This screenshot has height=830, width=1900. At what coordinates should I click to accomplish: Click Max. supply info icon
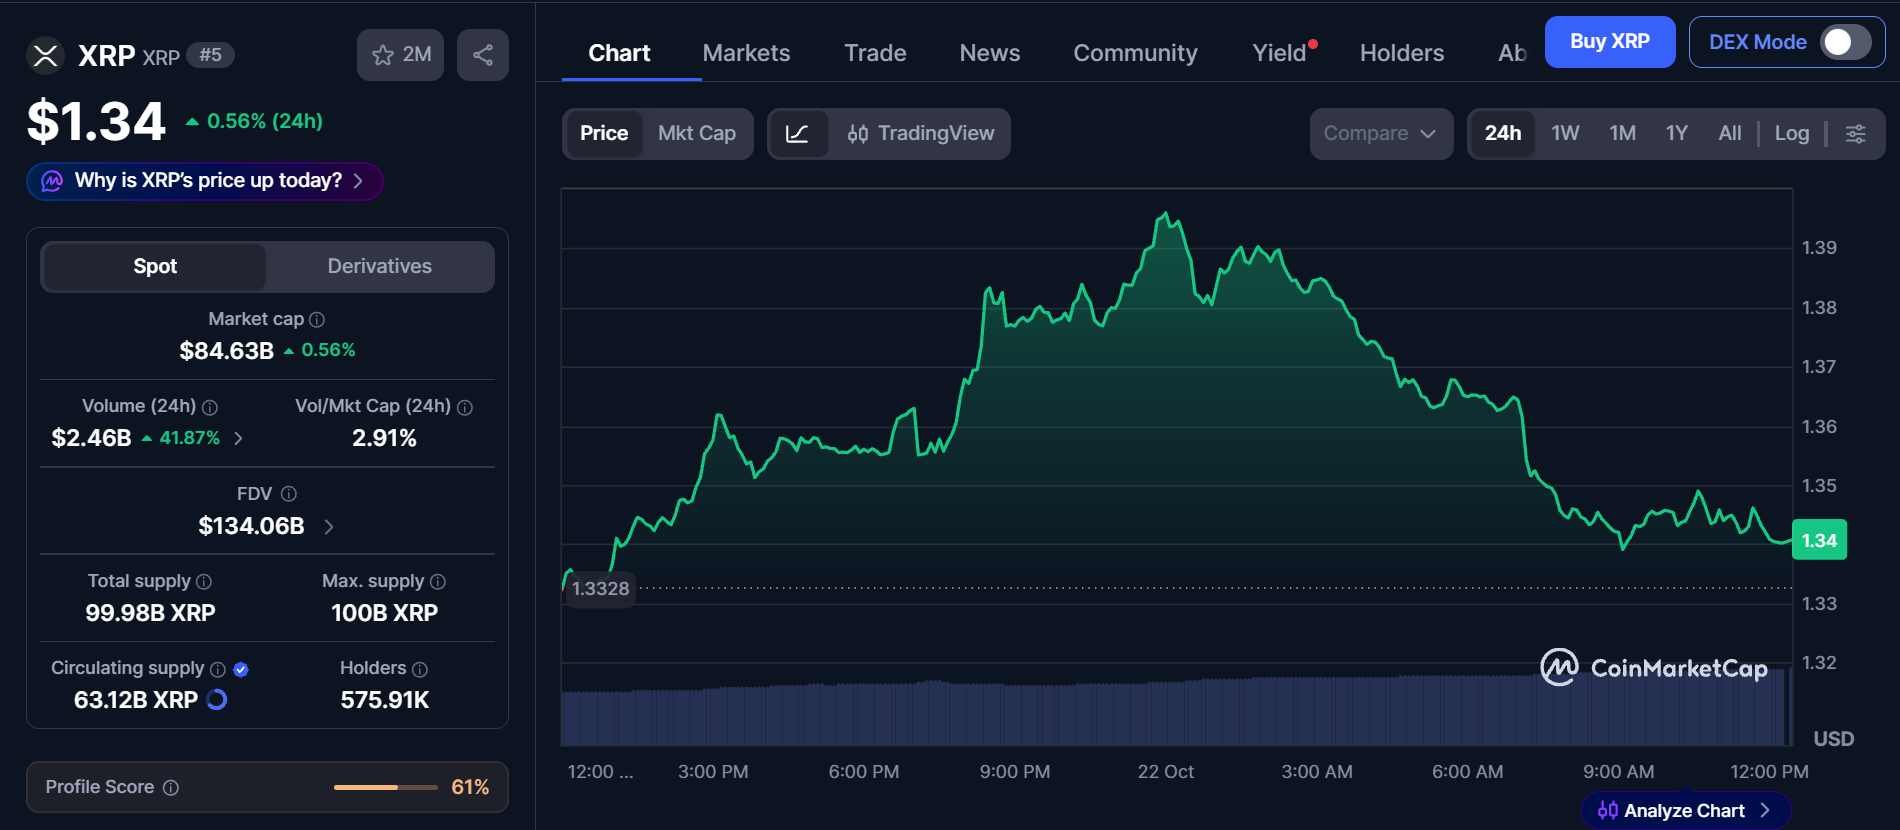point(438,582)
